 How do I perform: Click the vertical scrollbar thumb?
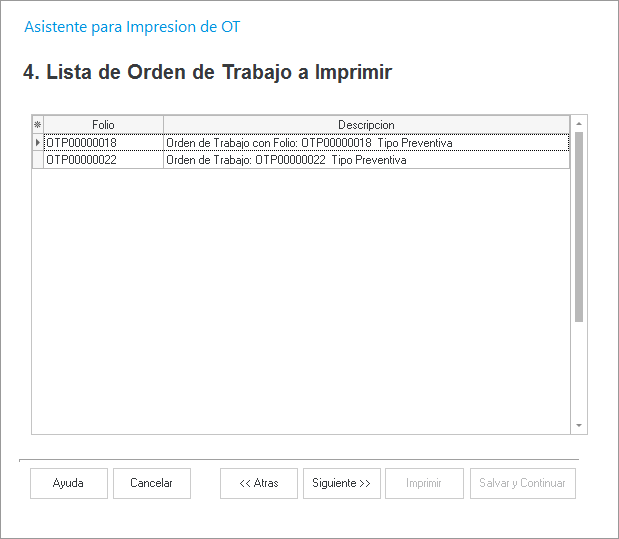tap(579, 225)
